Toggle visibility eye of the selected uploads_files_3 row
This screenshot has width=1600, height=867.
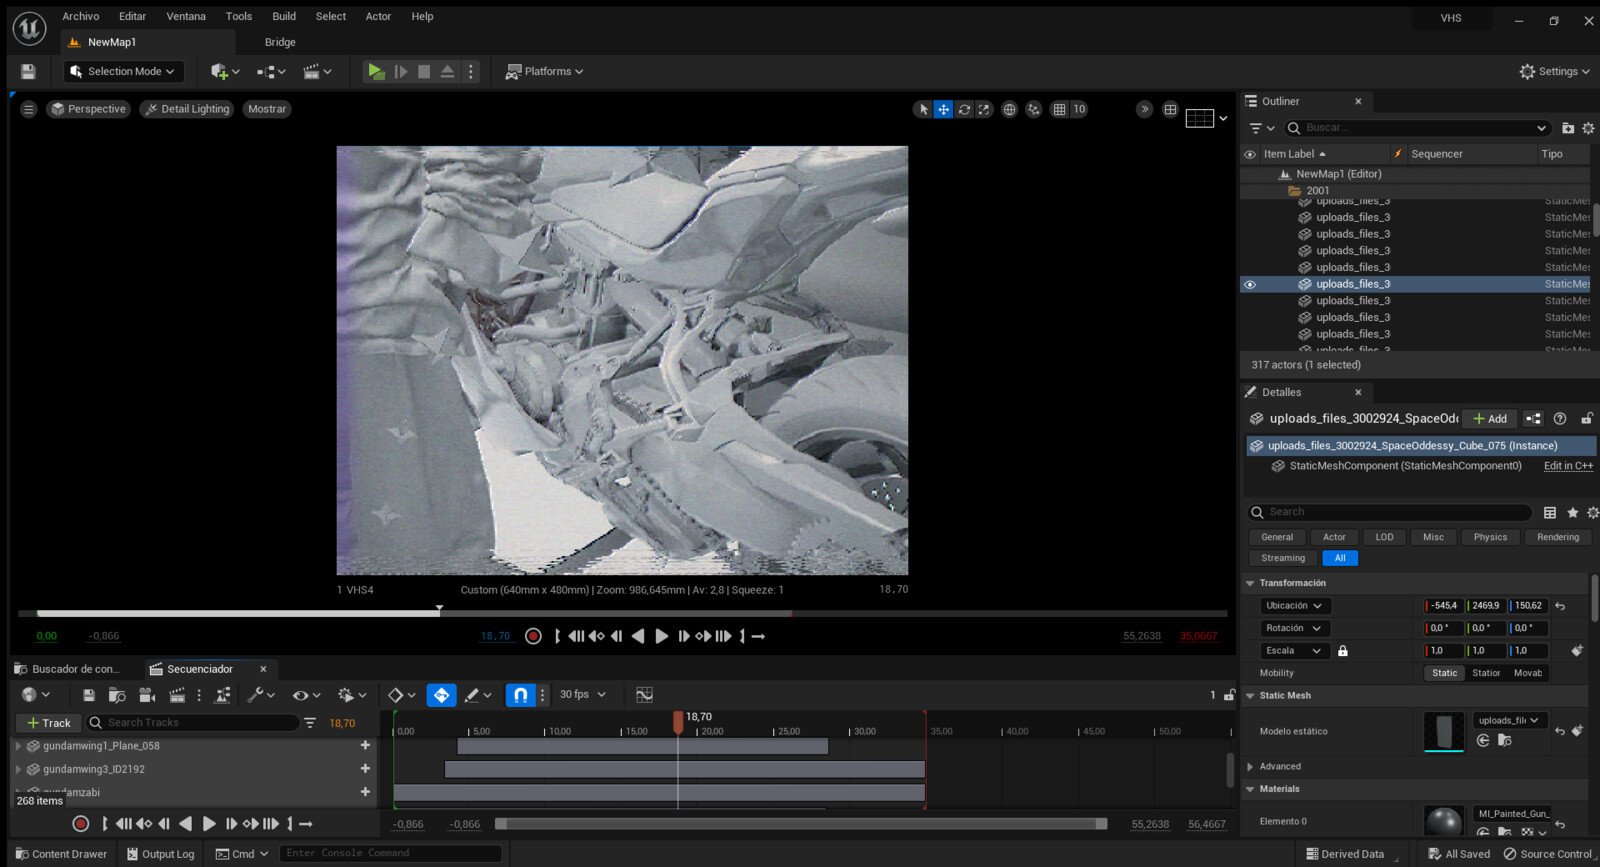click(1249, 284)
